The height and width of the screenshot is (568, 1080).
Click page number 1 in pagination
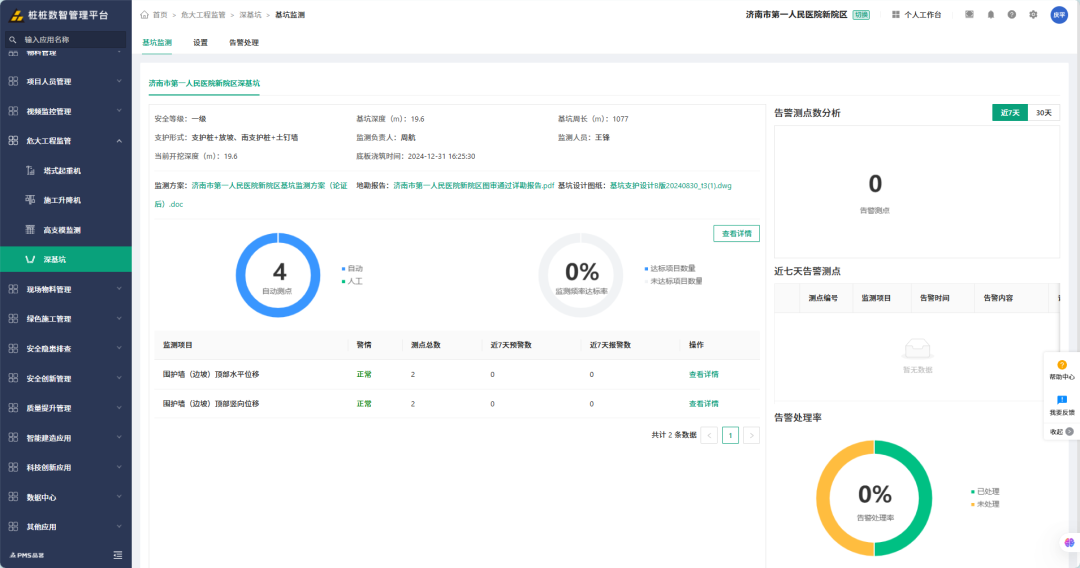point(730,435)
